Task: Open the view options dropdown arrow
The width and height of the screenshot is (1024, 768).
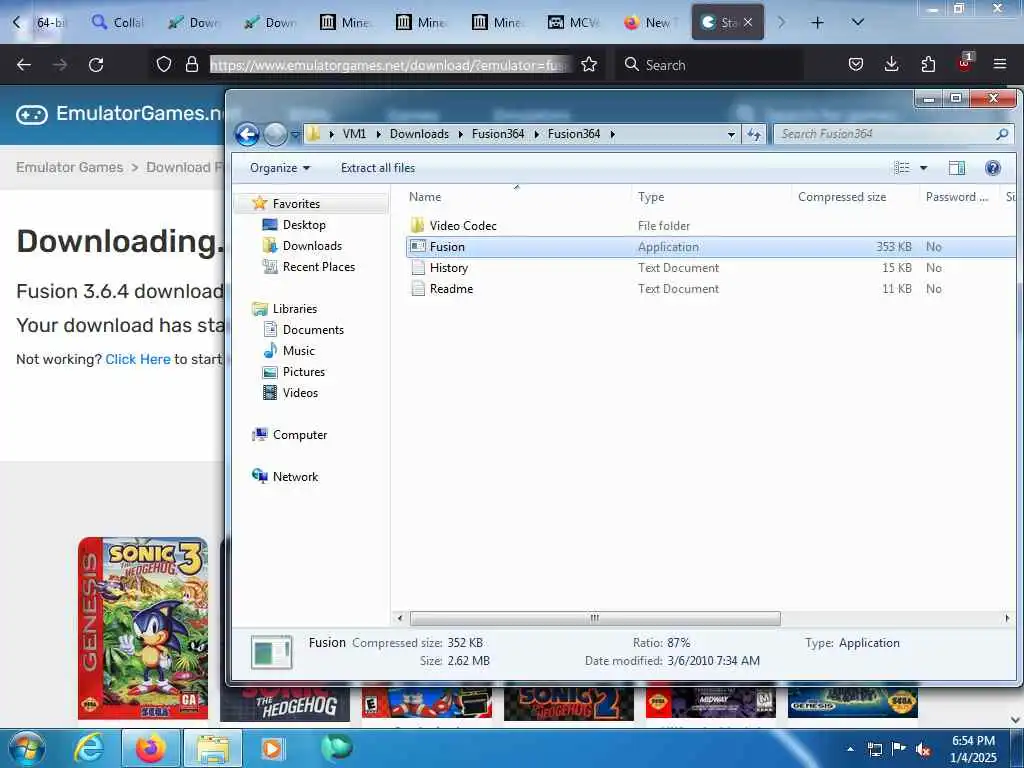Action: [x=923, y=168]
